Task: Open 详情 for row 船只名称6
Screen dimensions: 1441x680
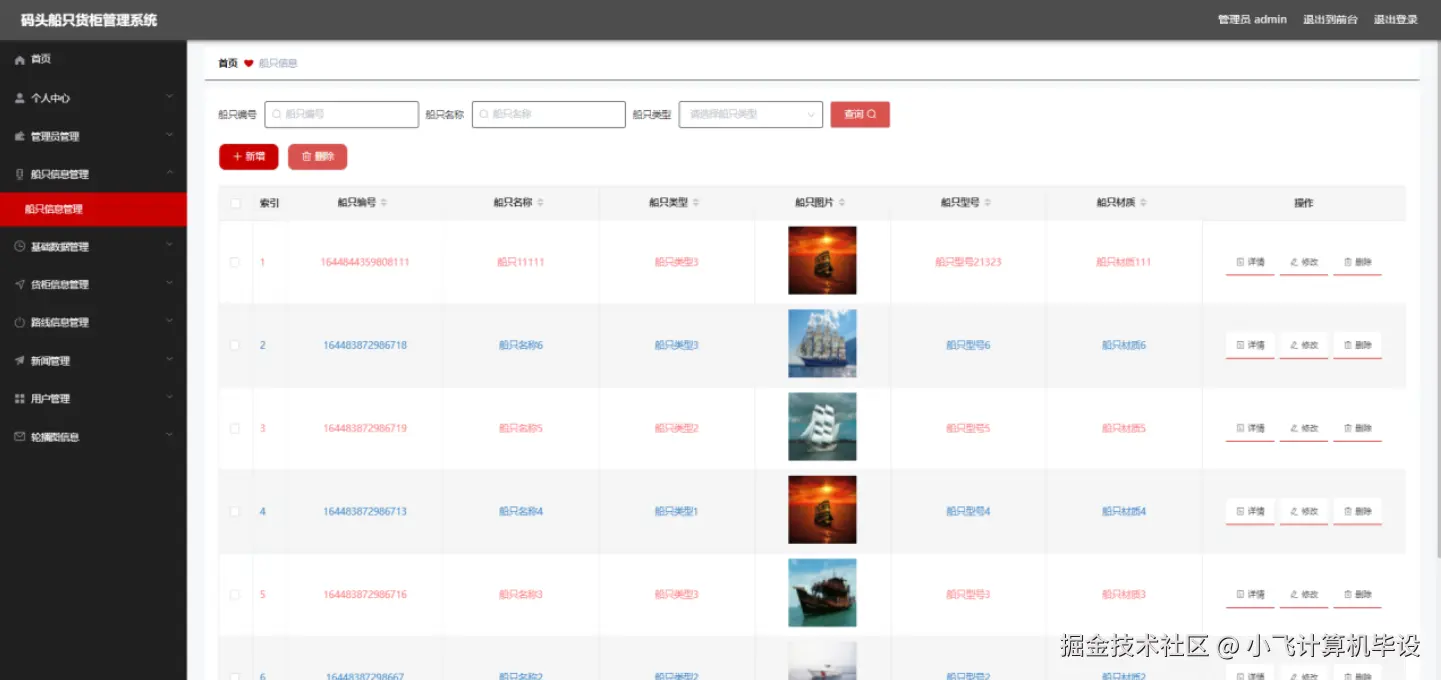Action: [x=1250, y=345]
